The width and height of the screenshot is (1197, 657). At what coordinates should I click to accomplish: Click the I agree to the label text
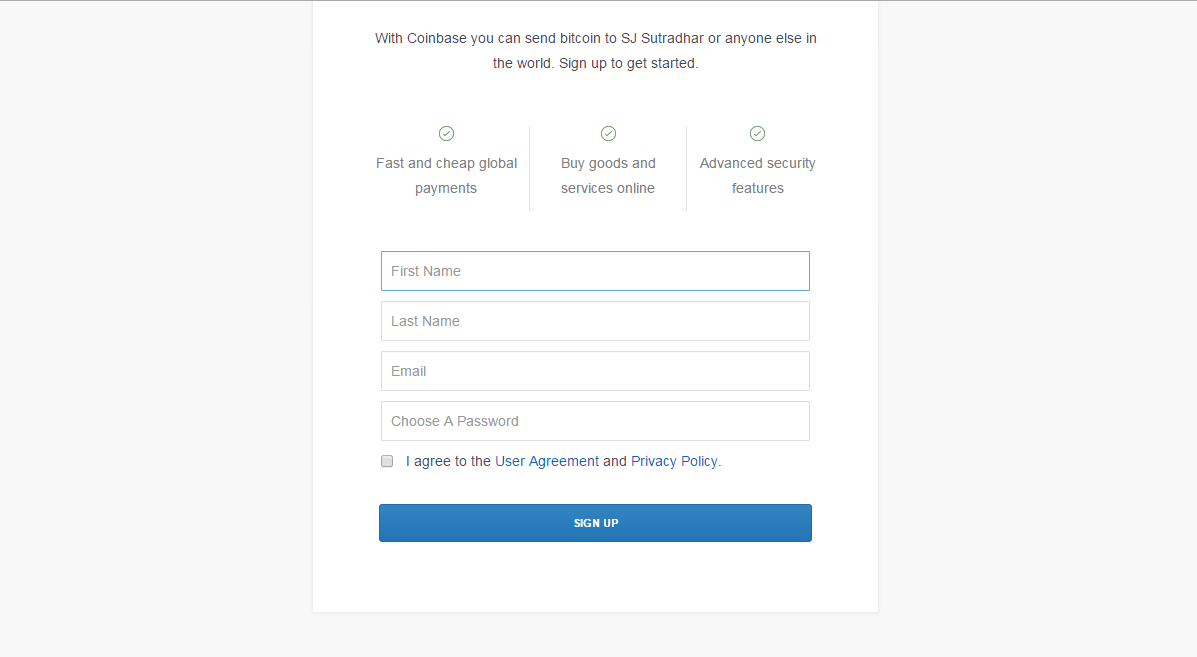448,461
